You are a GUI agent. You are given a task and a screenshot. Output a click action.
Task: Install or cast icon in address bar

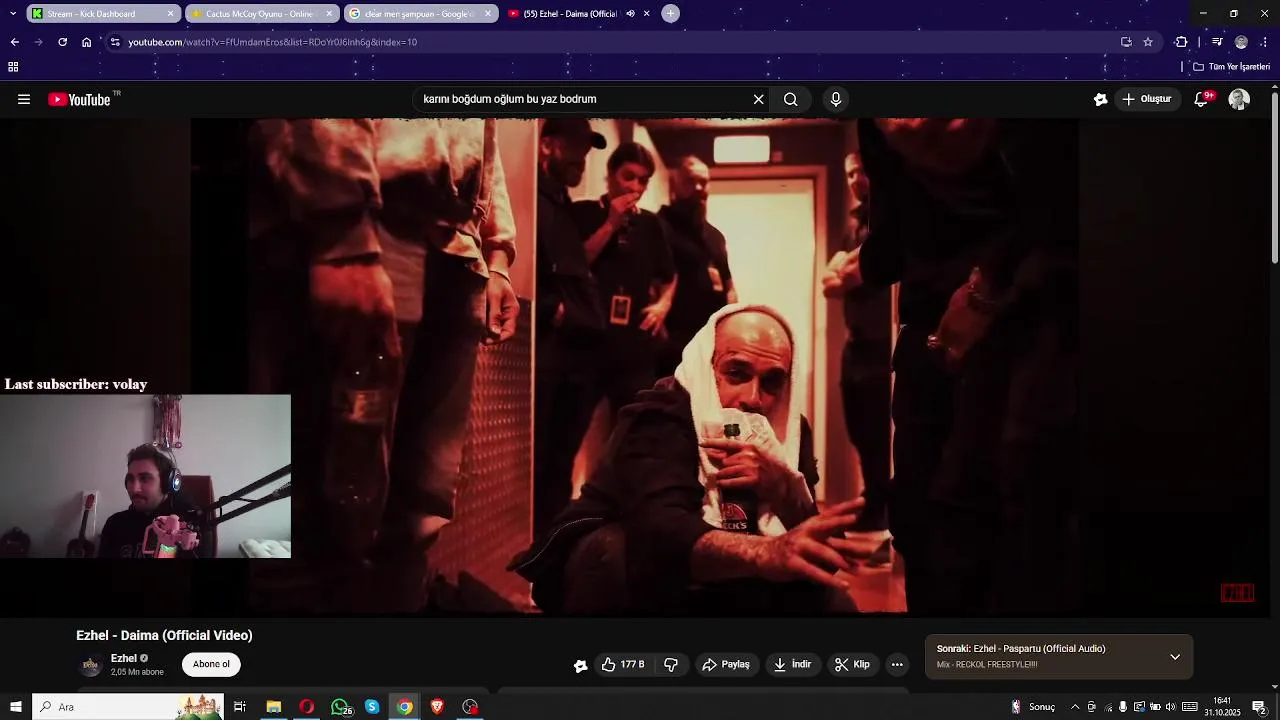[1126, 42]
